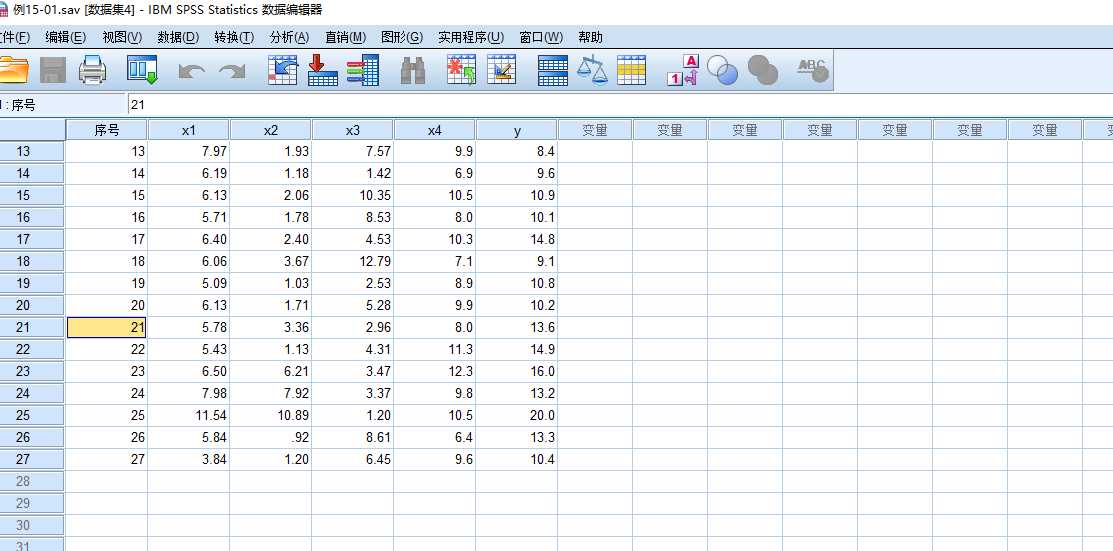Screen dimensions: 1113x551
Task: Click x1 cell with value 3.84
Action: 188,459
